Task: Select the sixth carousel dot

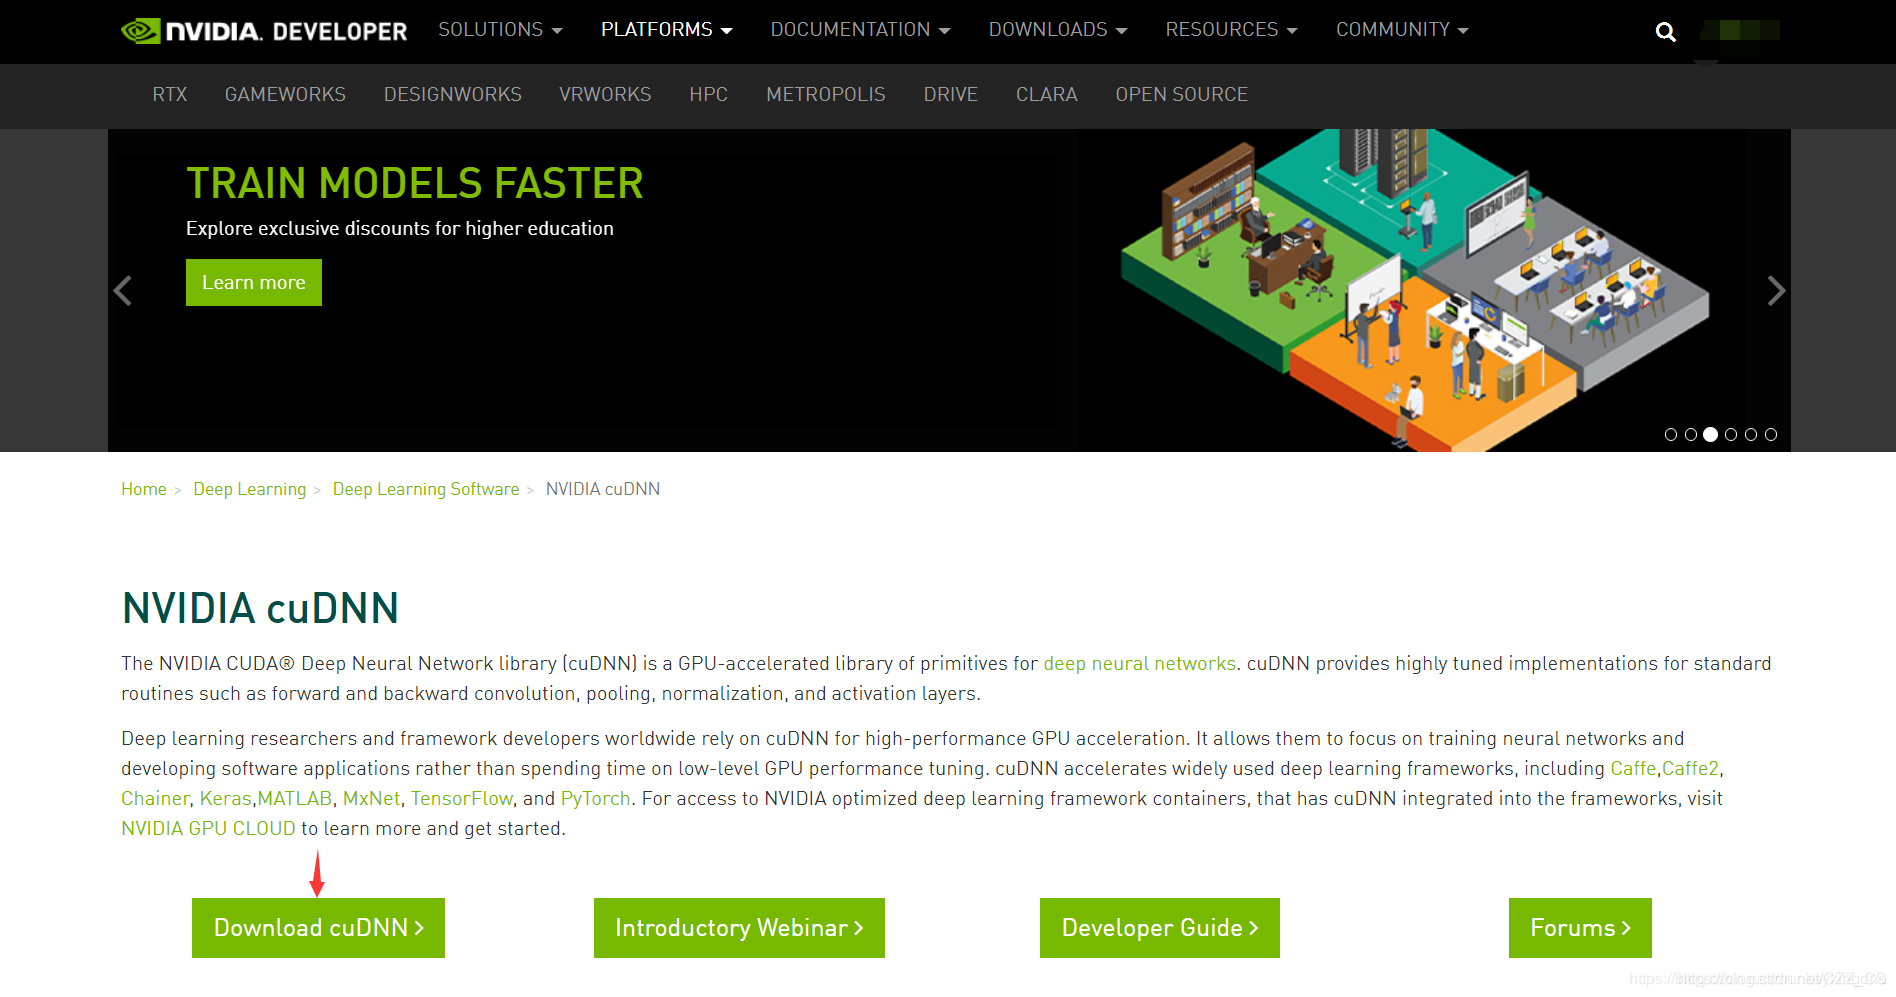Action: pyautogui.click(x=1771, y=434)
